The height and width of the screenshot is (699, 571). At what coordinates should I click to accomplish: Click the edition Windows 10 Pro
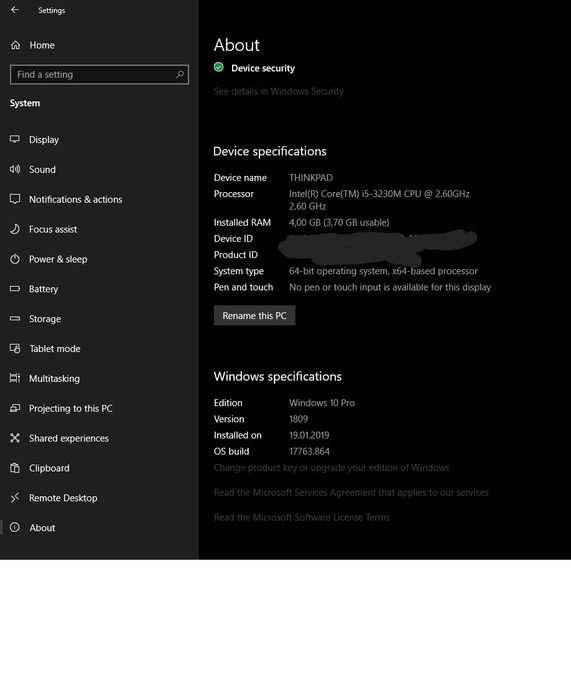tap(322, 403)
